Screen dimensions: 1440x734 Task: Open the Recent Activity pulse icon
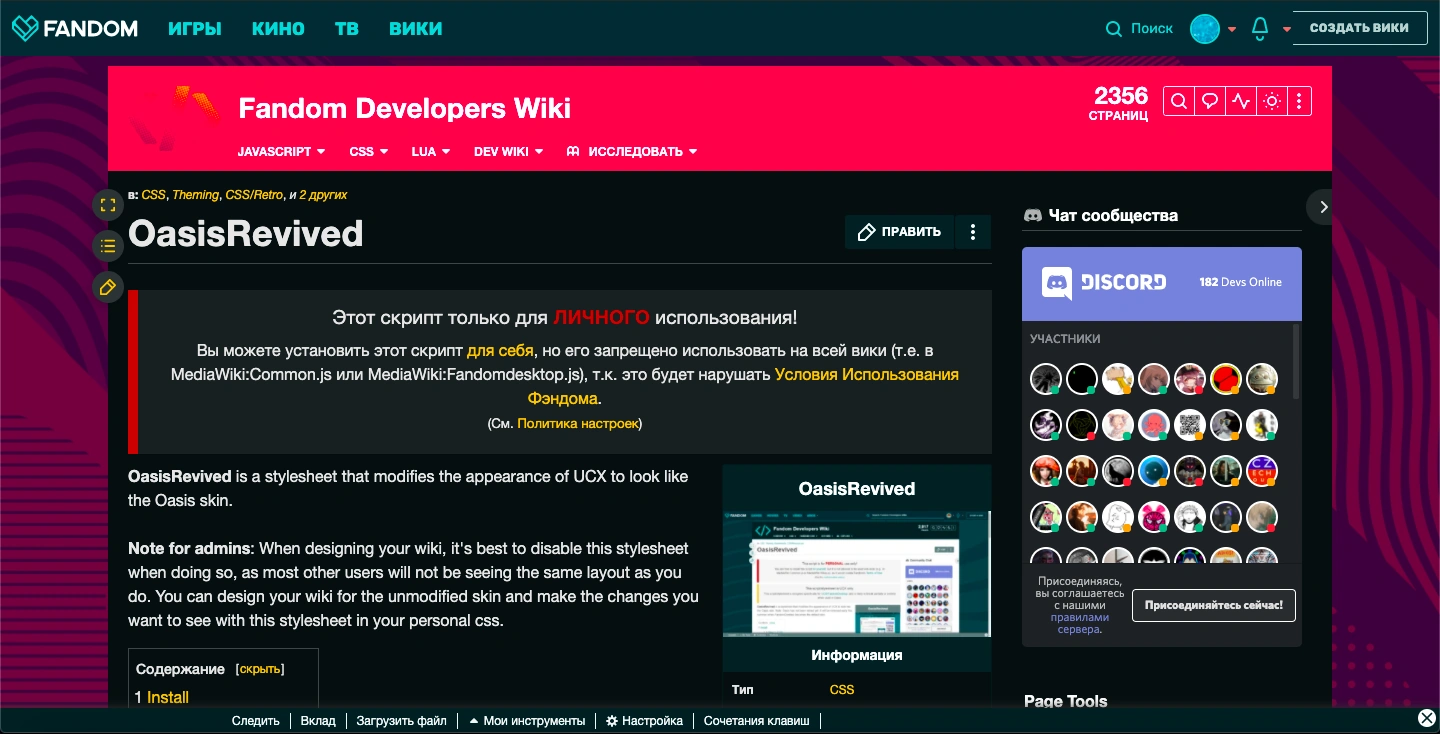pos(1241,101)
